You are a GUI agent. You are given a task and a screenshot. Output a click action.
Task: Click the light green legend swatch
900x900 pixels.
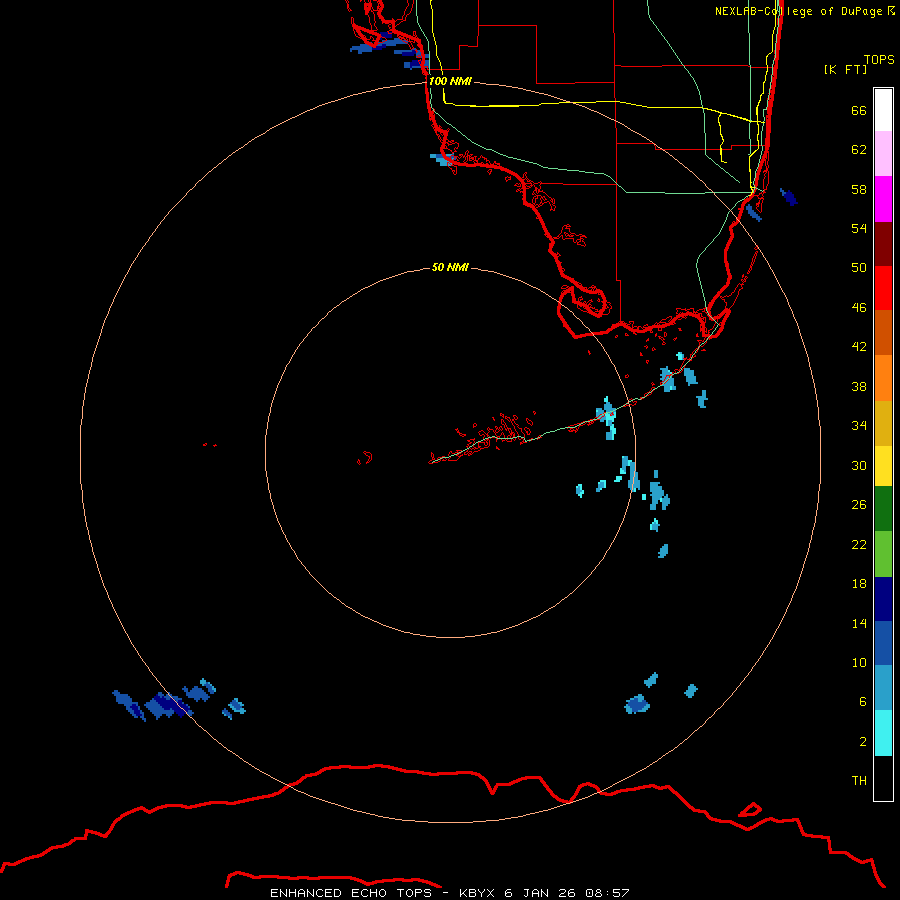tap(883, 554)
